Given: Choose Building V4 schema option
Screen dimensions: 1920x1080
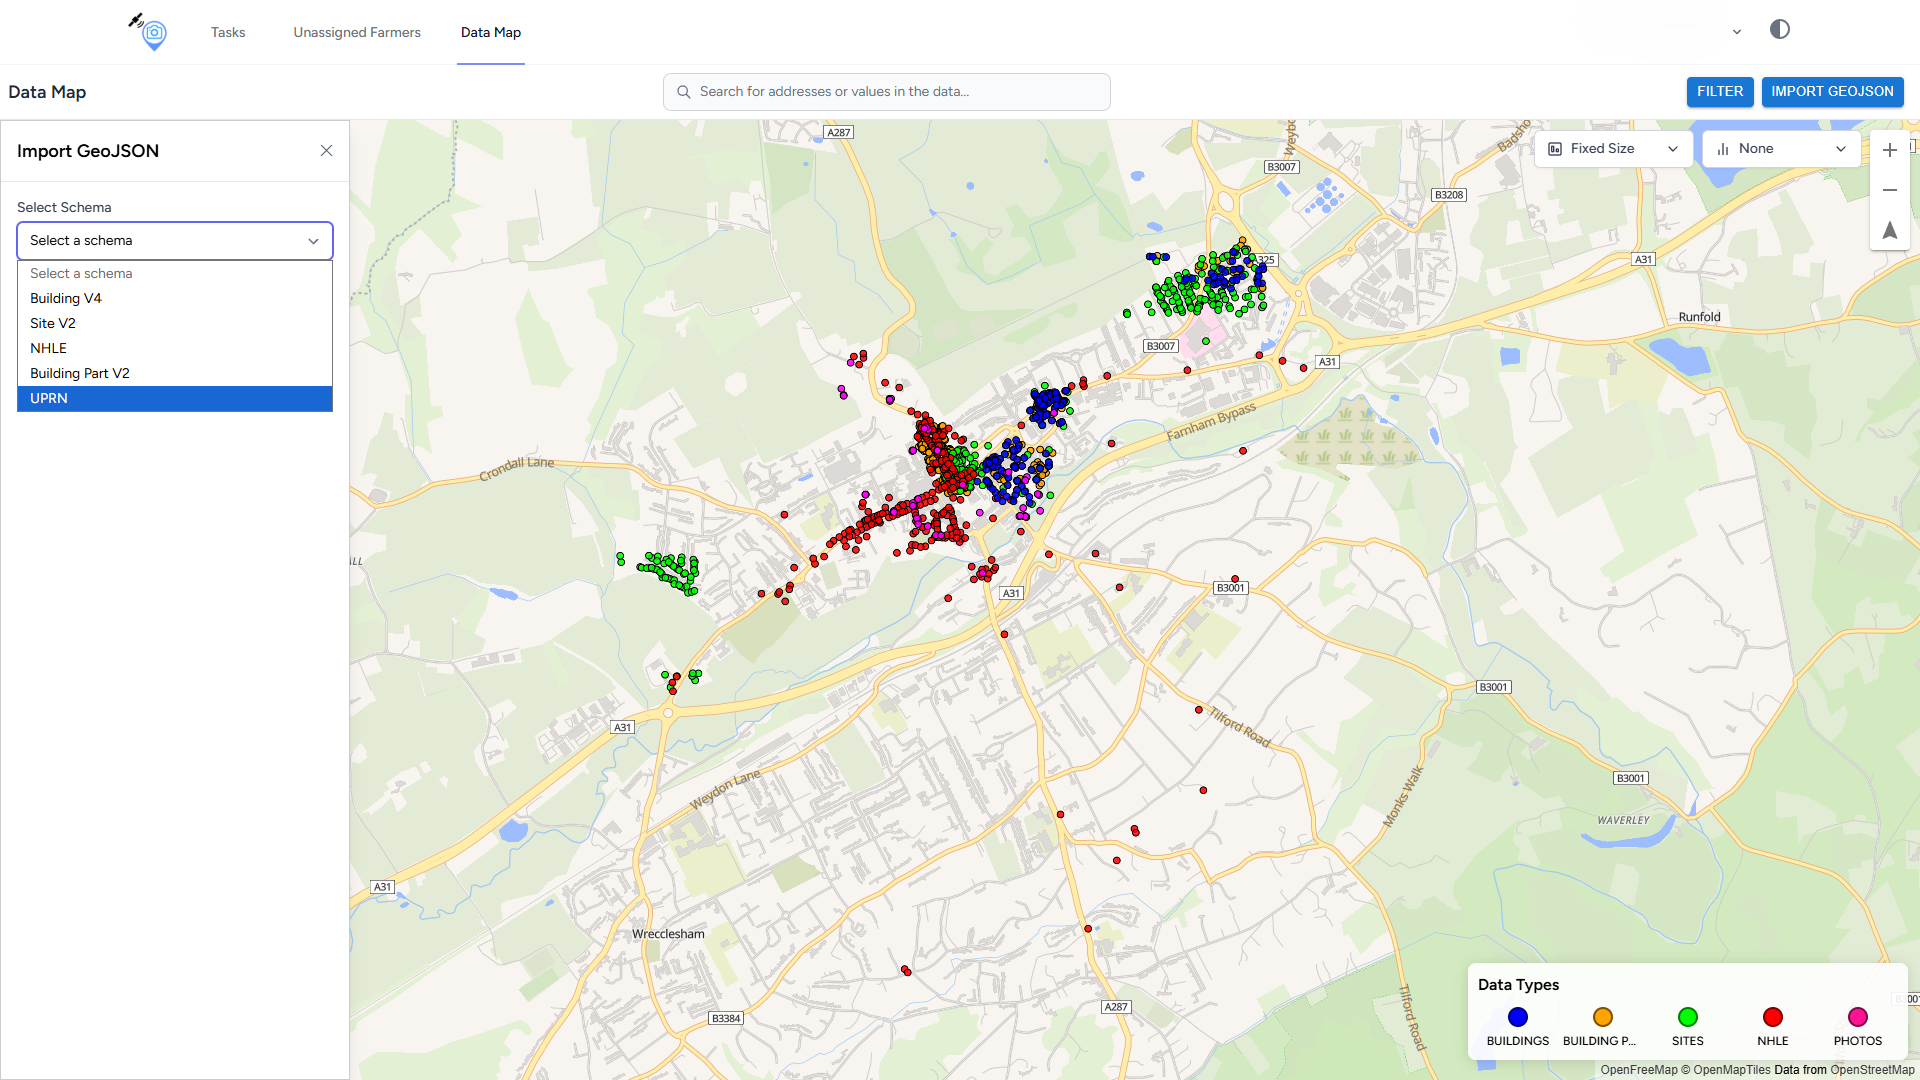Looking at the screenshot, I should click(175, 299).
